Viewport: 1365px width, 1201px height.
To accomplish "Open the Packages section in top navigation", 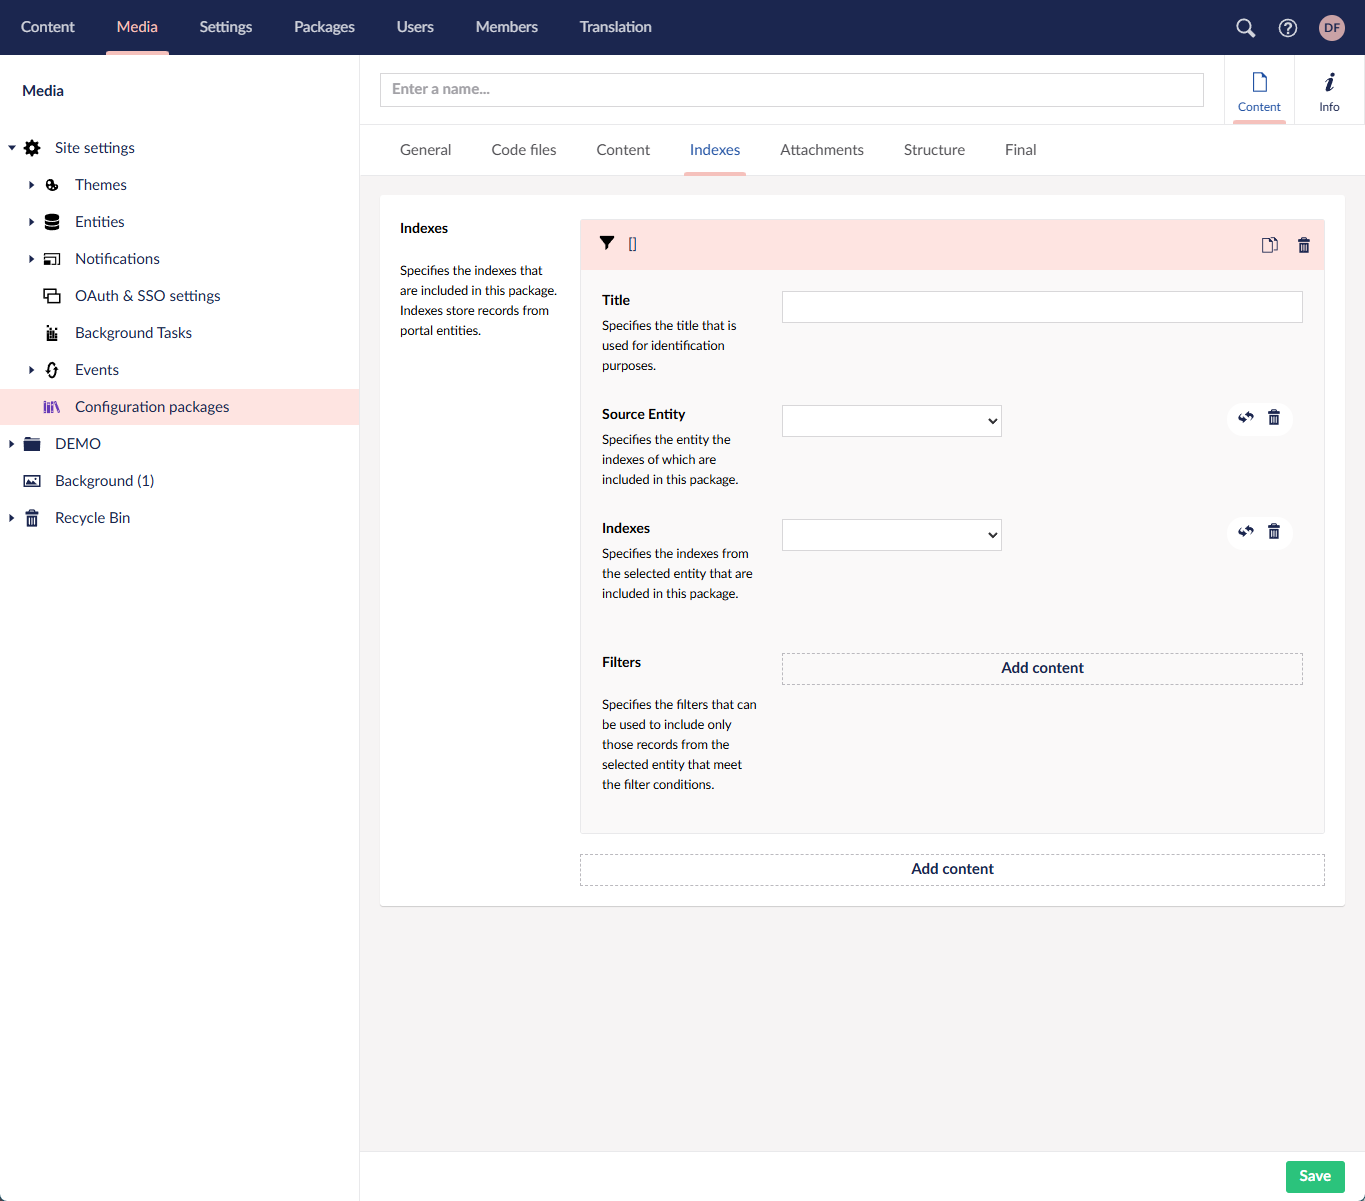I will 324,27.
